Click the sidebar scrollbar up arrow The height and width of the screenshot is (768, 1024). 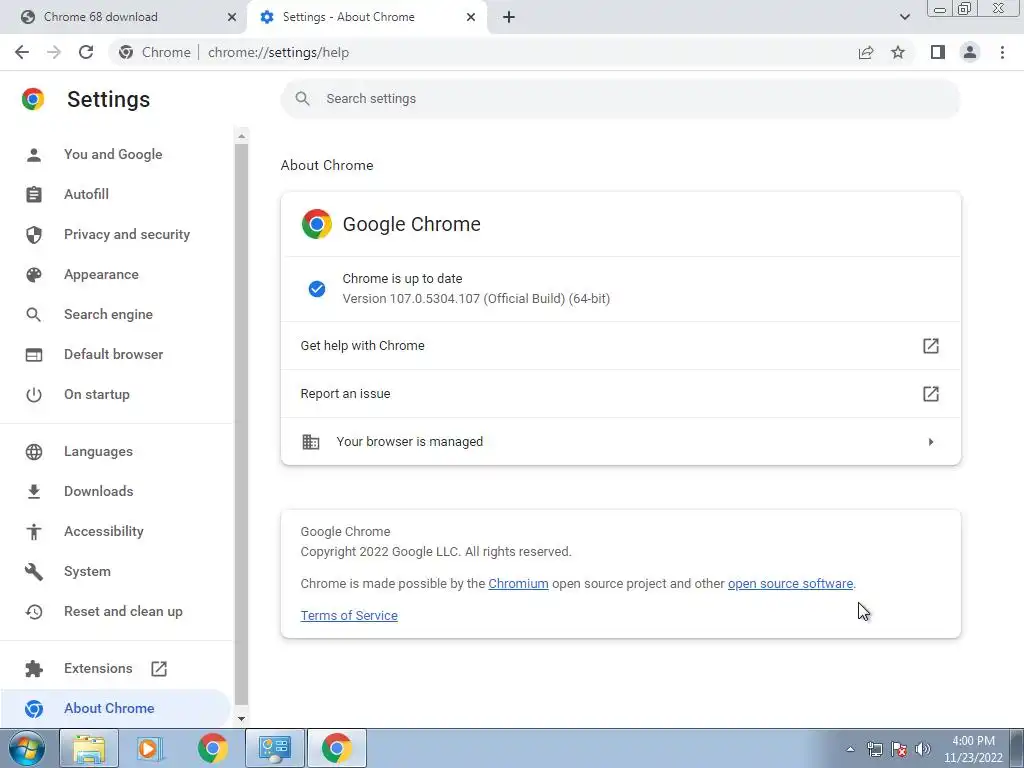pyautogui.click(x=242, y=136)
